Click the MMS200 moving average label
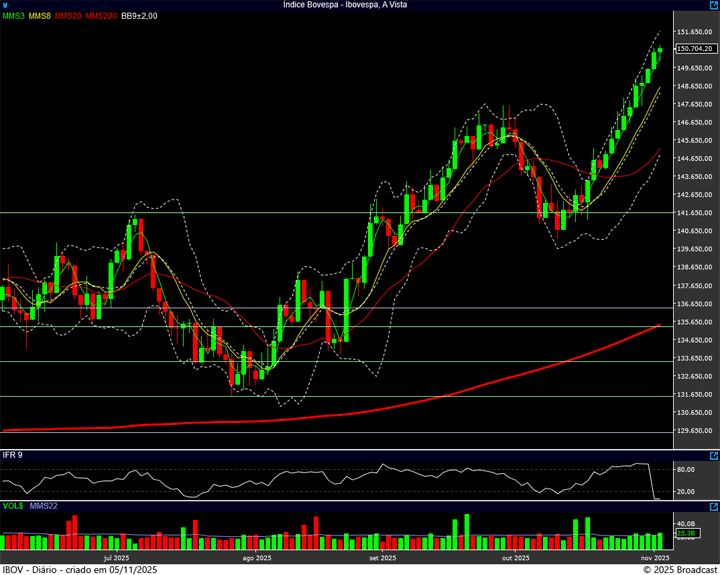The width and height of the screenshot is (720, 575). (x=100, y=17)
